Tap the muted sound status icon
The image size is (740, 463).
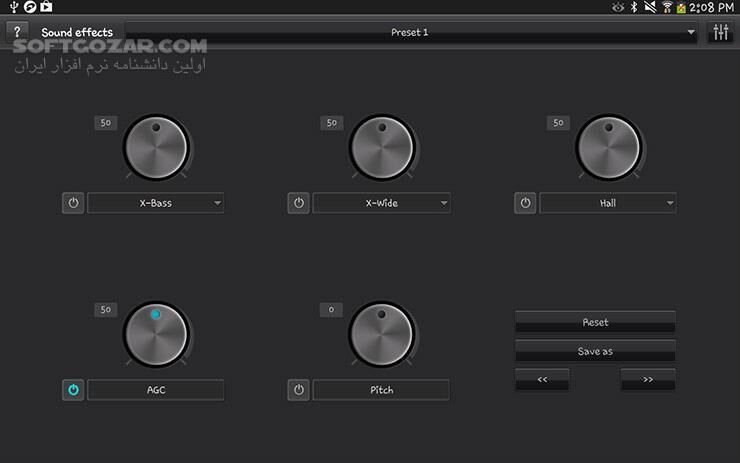649,7
